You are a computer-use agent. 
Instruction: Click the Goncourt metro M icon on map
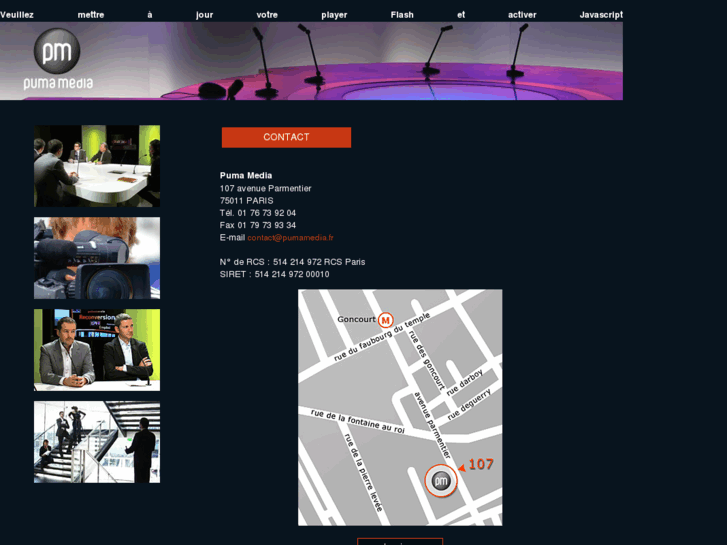click(x=385, y=320)
